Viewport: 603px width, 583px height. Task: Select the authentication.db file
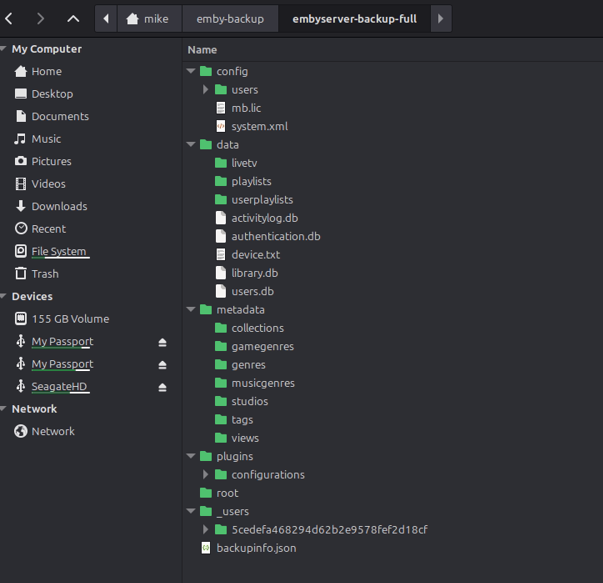click(x=276, y=237)
